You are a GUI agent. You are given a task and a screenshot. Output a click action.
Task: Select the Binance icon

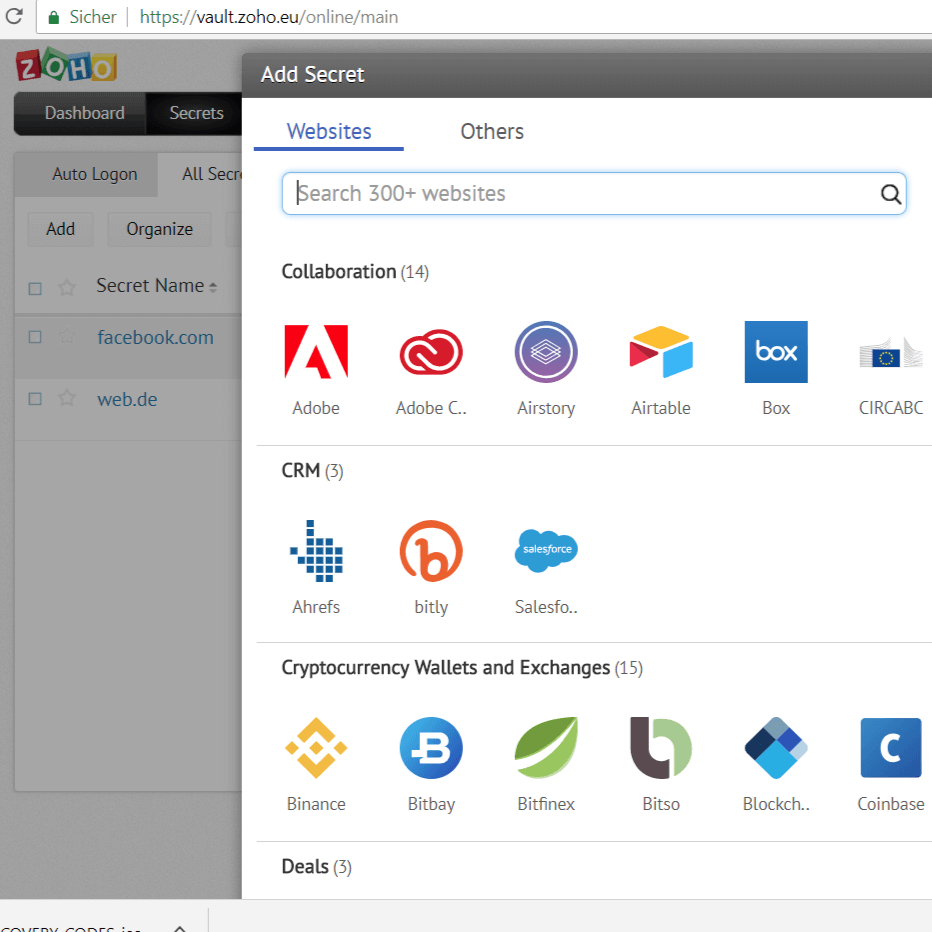point(316,748)
